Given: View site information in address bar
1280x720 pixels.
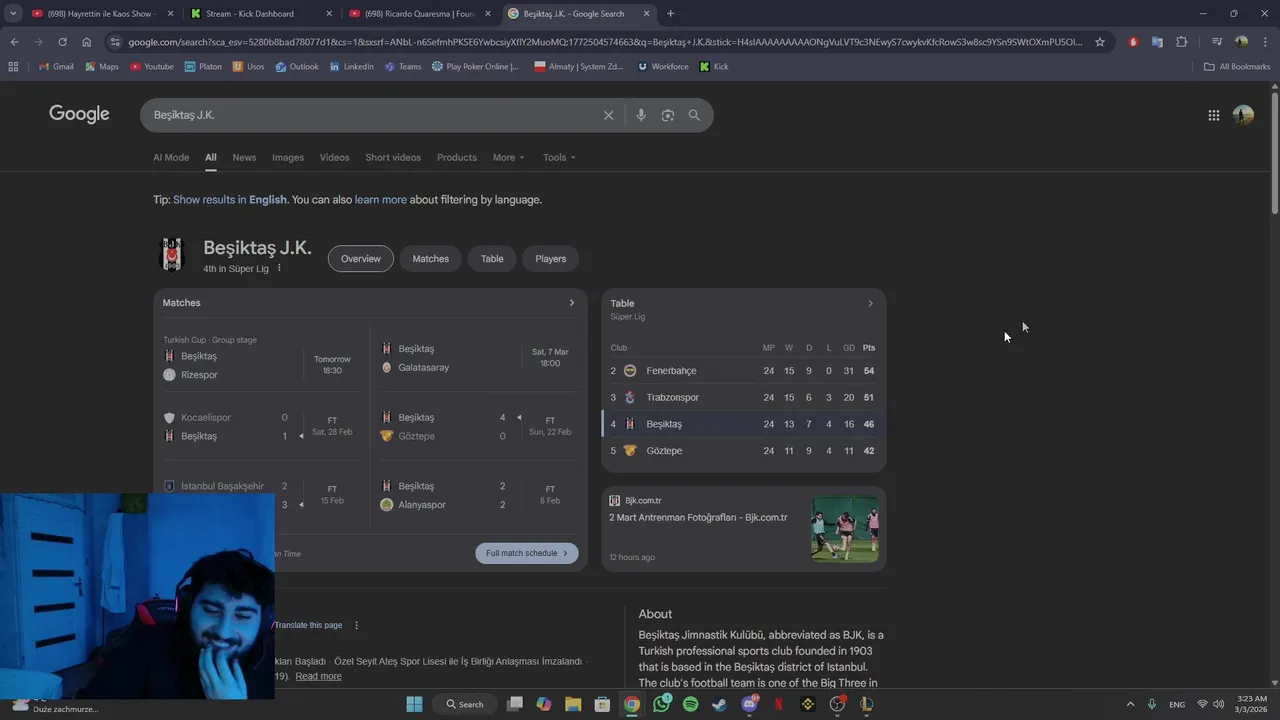Looking at the screenshot, I should 115,42.
